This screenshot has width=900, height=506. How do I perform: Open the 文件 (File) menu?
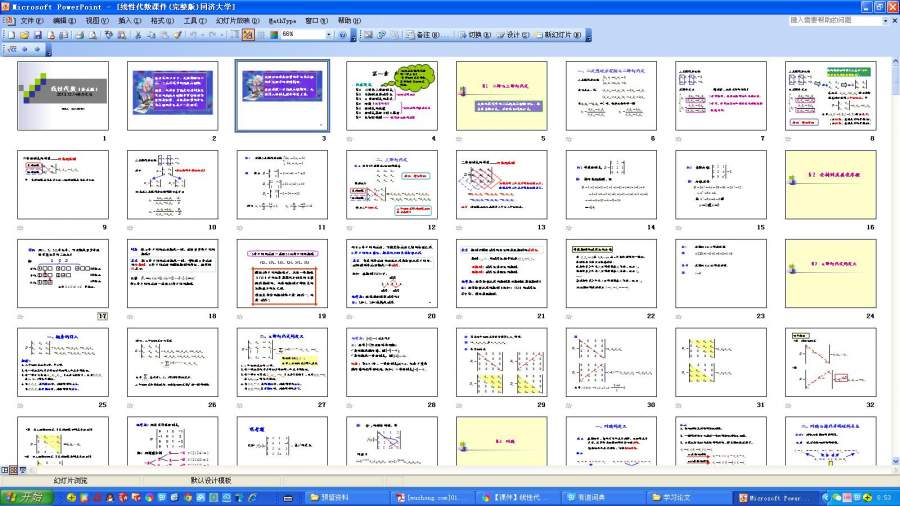tap(32, 20)
